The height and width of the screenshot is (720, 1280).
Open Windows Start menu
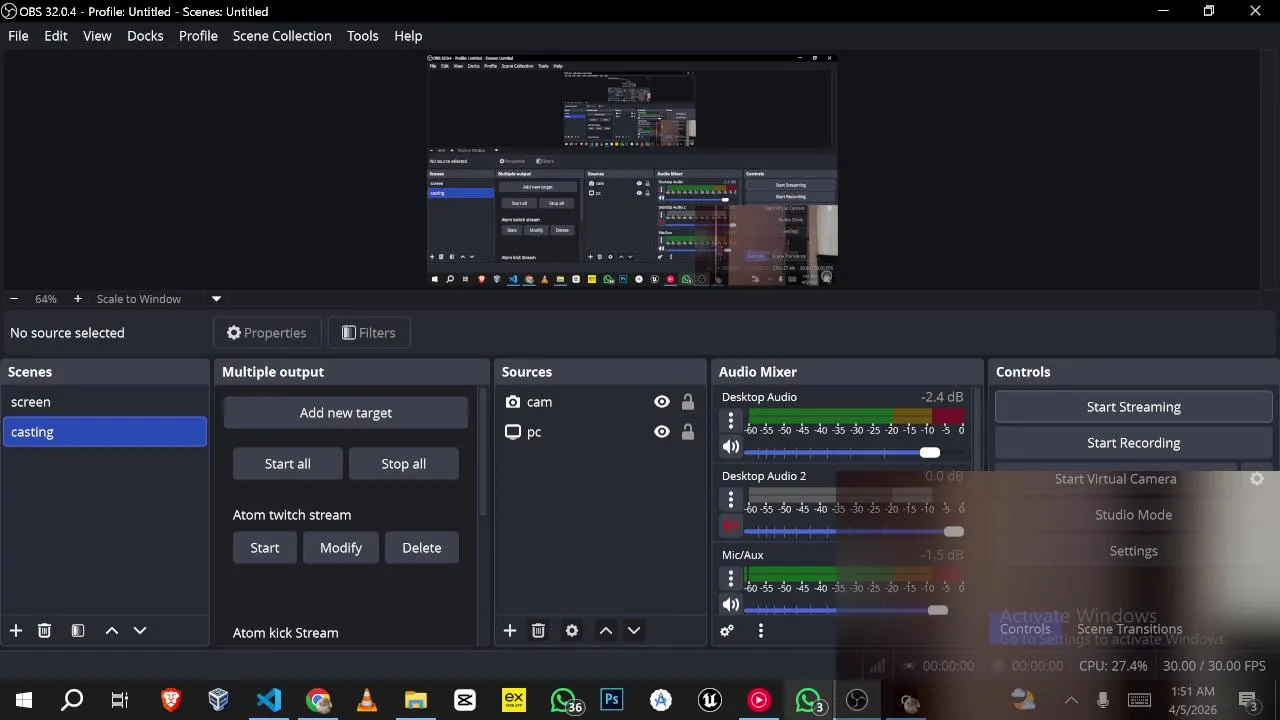click(24, 700)
